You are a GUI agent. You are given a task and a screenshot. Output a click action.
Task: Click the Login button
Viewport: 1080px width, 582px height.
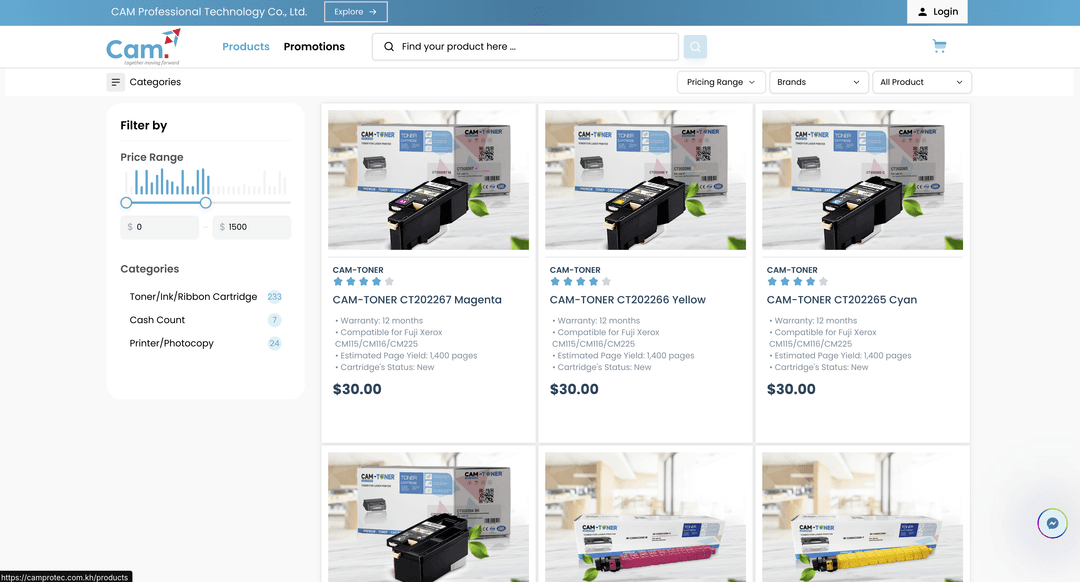click(937, 12)
